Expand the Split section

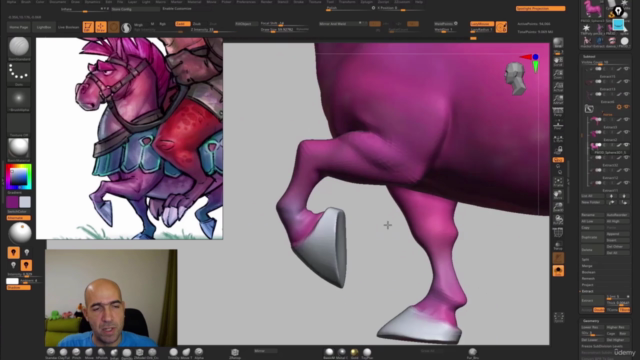(x=585, y=259)
